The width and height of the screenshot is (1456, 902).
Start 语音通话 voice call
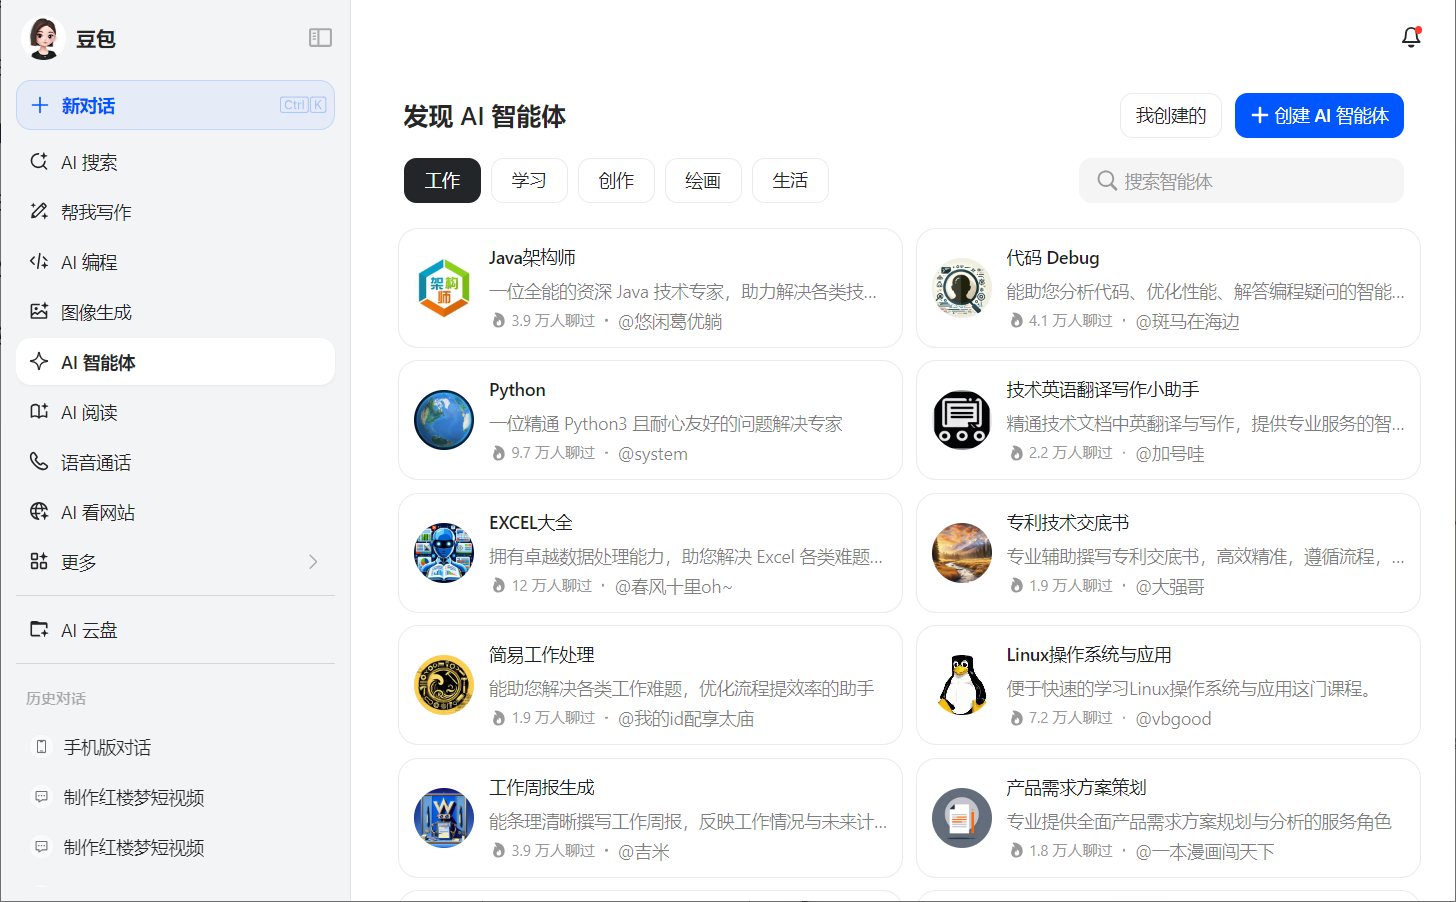pyautogui.click(x=96, y=462)
